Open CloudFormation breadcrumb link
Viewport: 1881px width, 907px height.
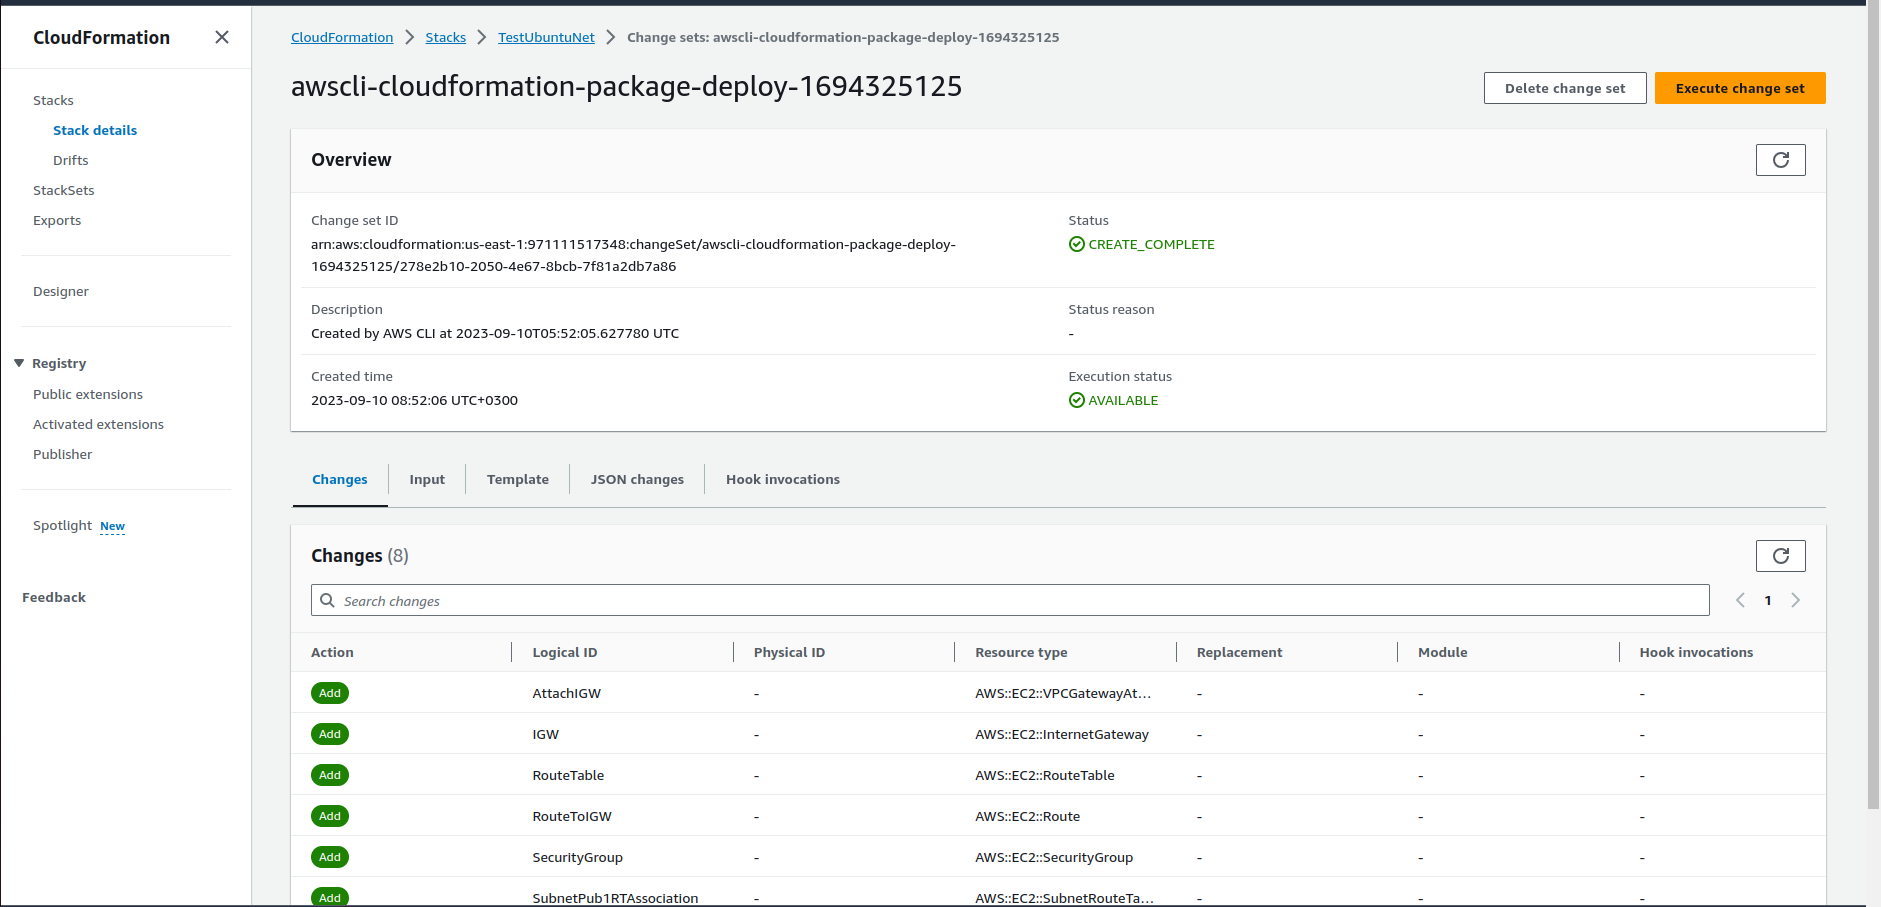click(x=342, y=37)
